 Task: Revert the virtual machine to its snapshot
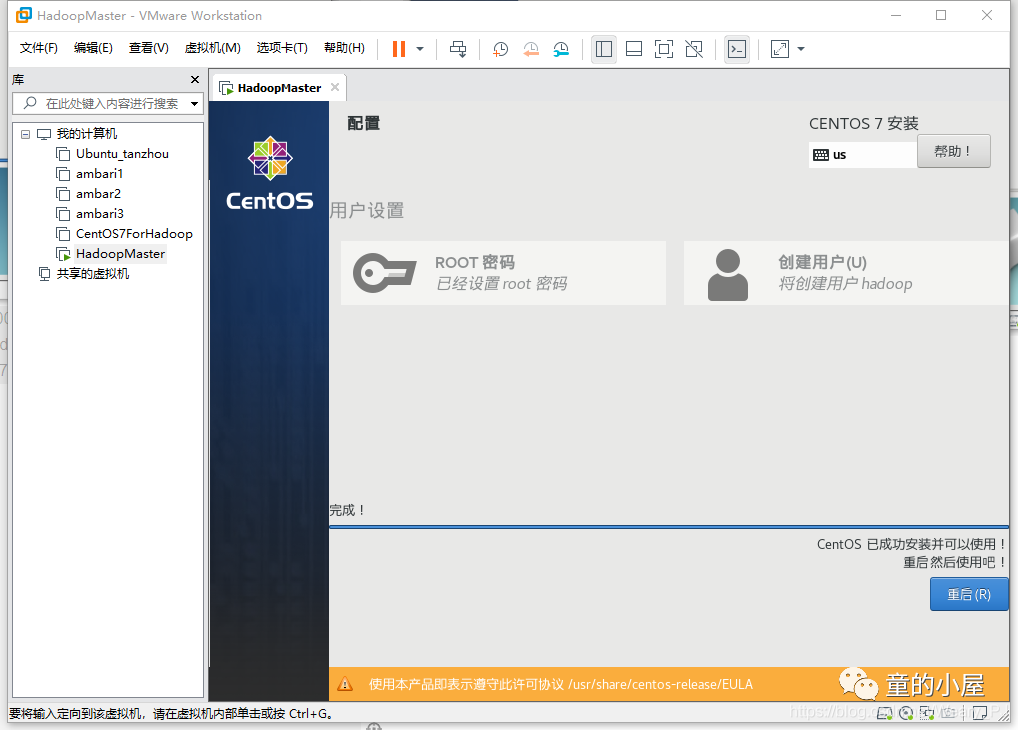(x=531, y=49)
